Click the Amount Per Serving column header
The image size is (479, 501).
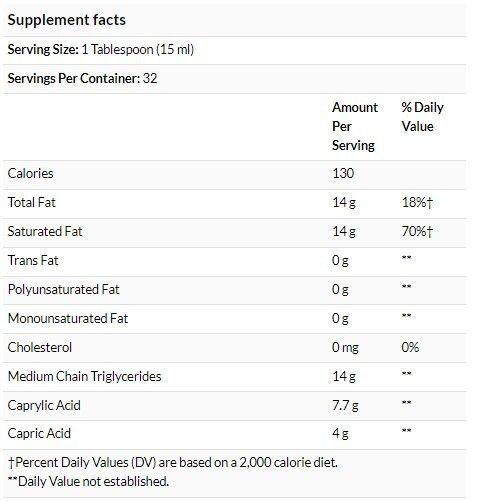[355, 126]
